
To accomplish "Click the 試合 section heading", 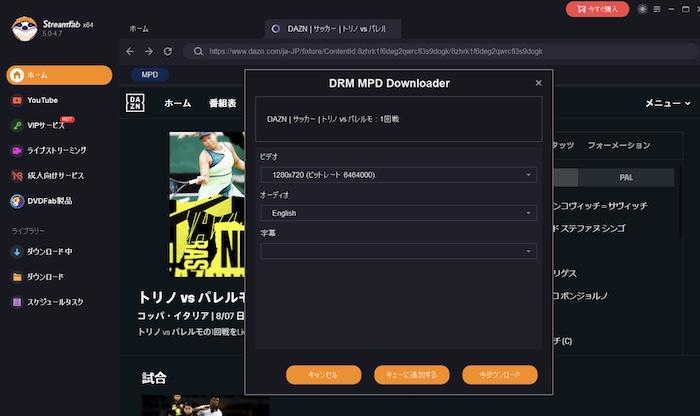I will click(x=154, y=378).
